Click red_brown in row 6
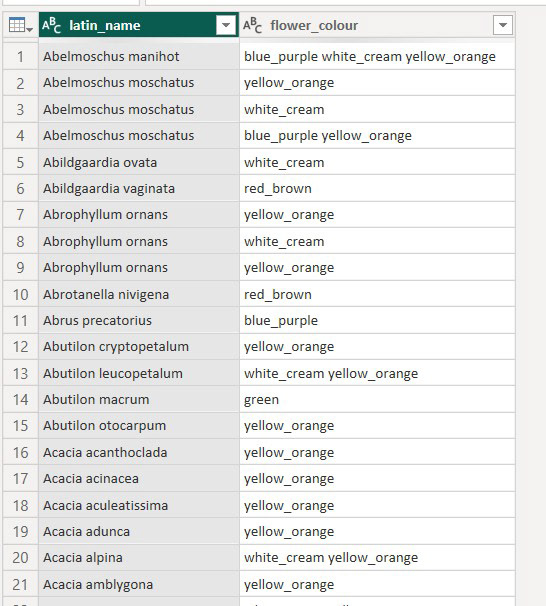The width and height of the screenshot is (546, 606). 377,189
